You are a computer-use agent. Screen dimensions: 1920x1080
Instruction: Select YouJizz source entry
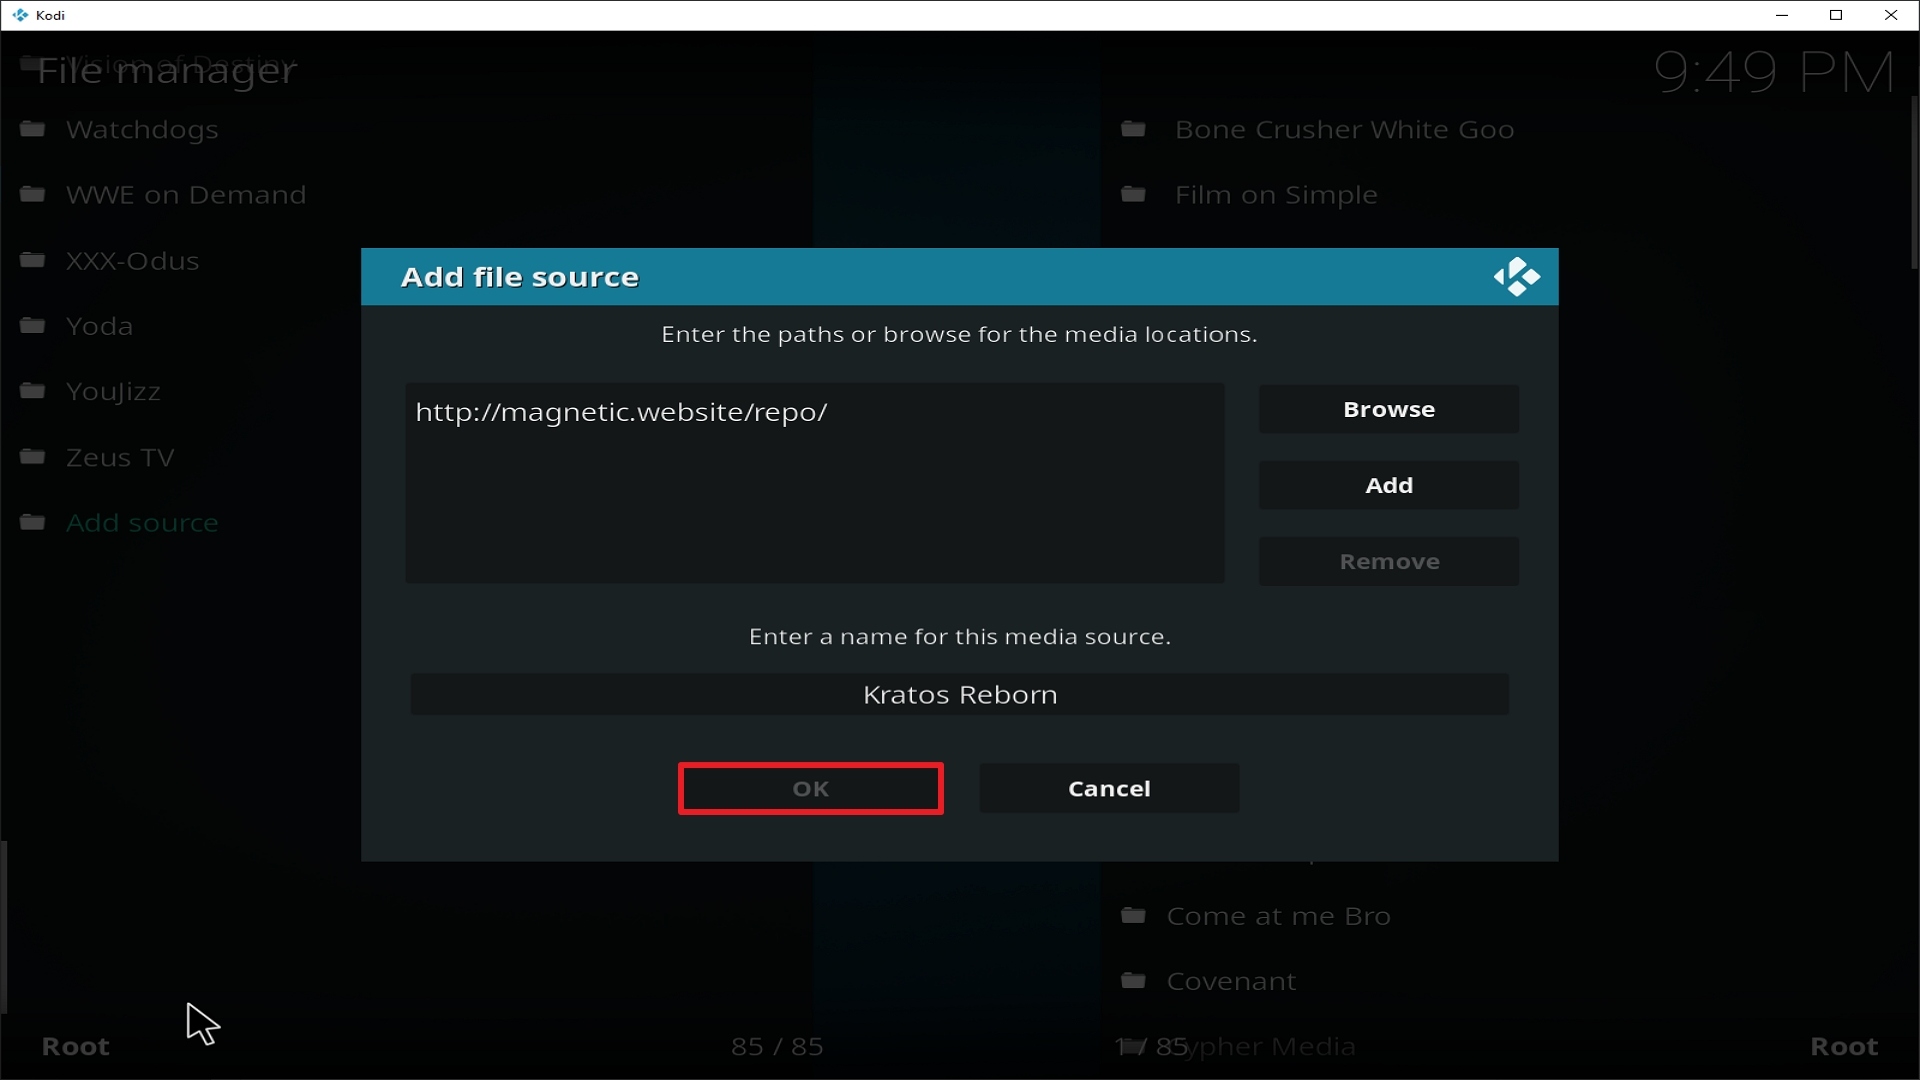pos(113,392)
